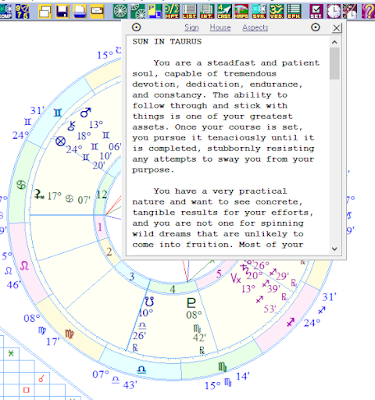Click house number 2 on the wheel
375x400 pixels.
point(109,252)
